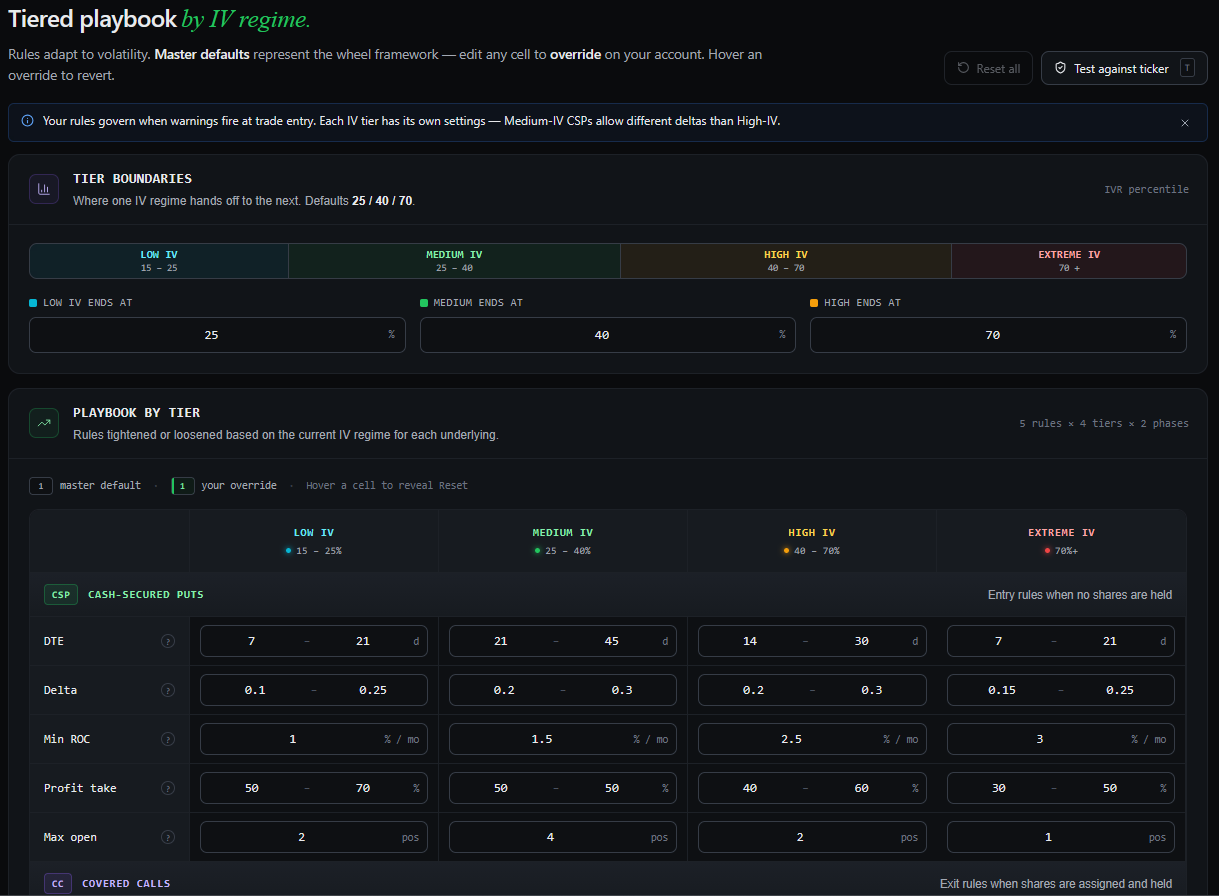Open Test against ticker
The width and height of the screenshot is (1219, 896).
pyautogui.click(x=1123, y=68)
